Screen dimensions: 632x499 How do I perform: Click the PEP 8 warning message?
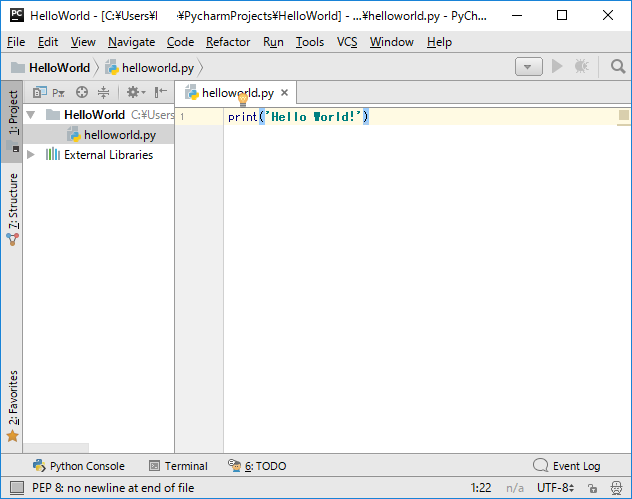coord(113,488)
